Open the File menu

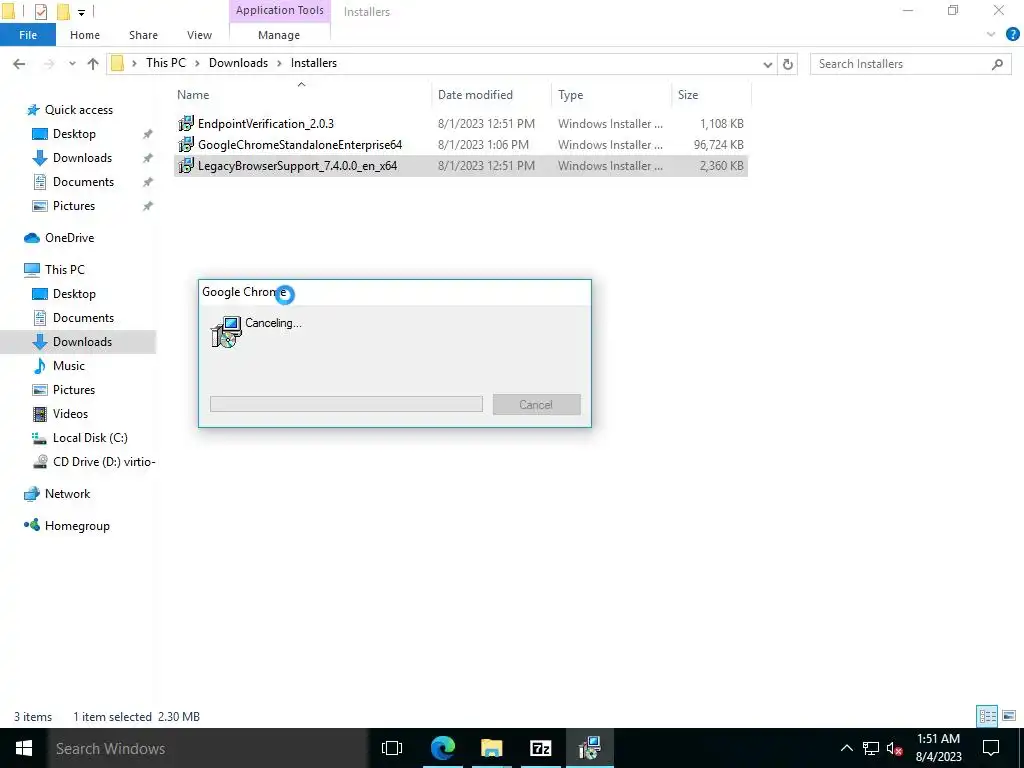point(28,35)
